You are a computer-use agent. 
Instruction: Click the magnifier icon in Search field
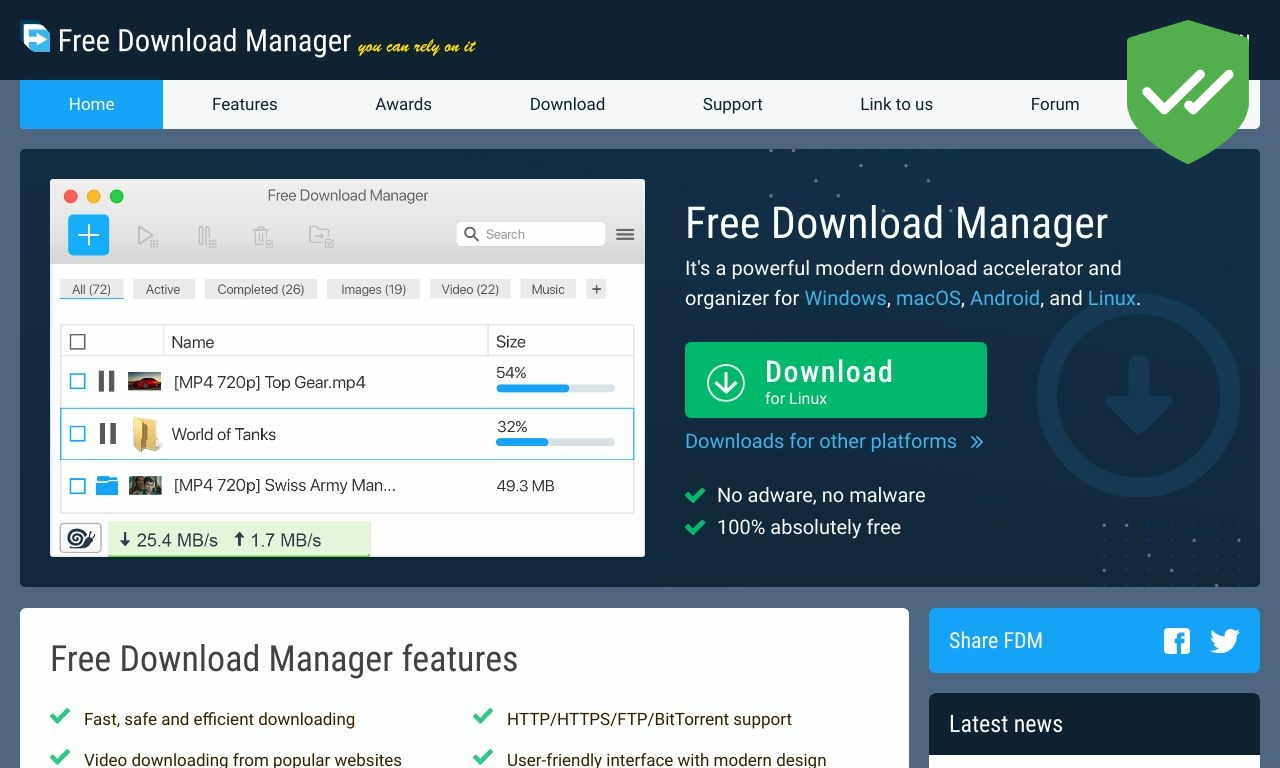point(471,234)
